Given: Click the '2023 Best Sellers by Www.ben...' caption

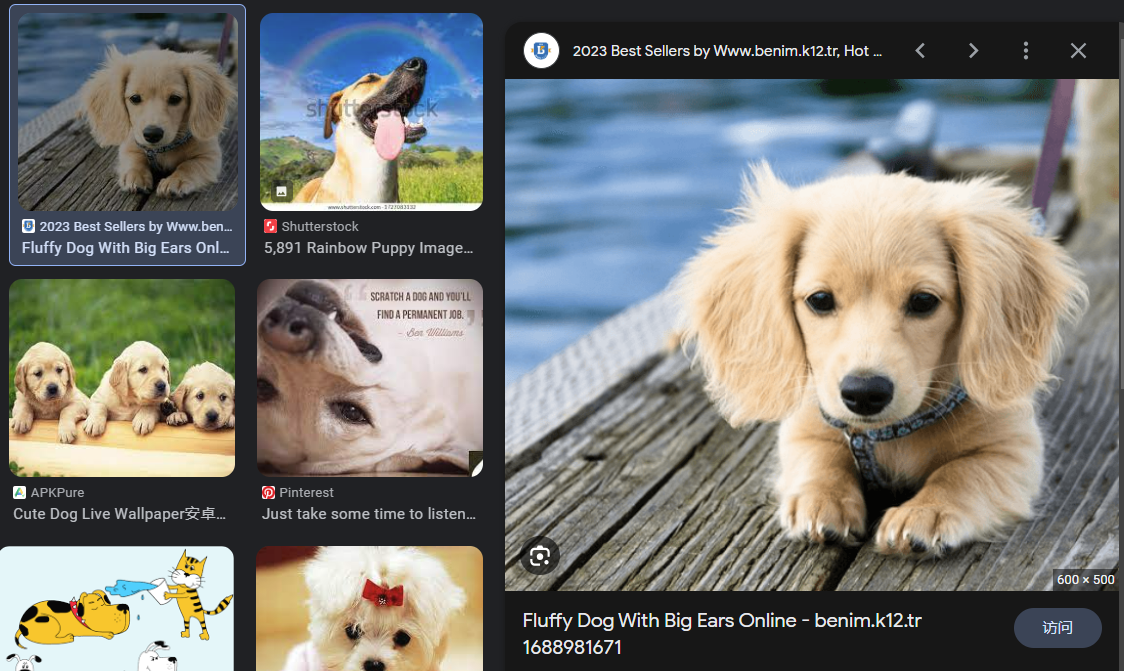Looking at the screenshot, I should (135, 227).
